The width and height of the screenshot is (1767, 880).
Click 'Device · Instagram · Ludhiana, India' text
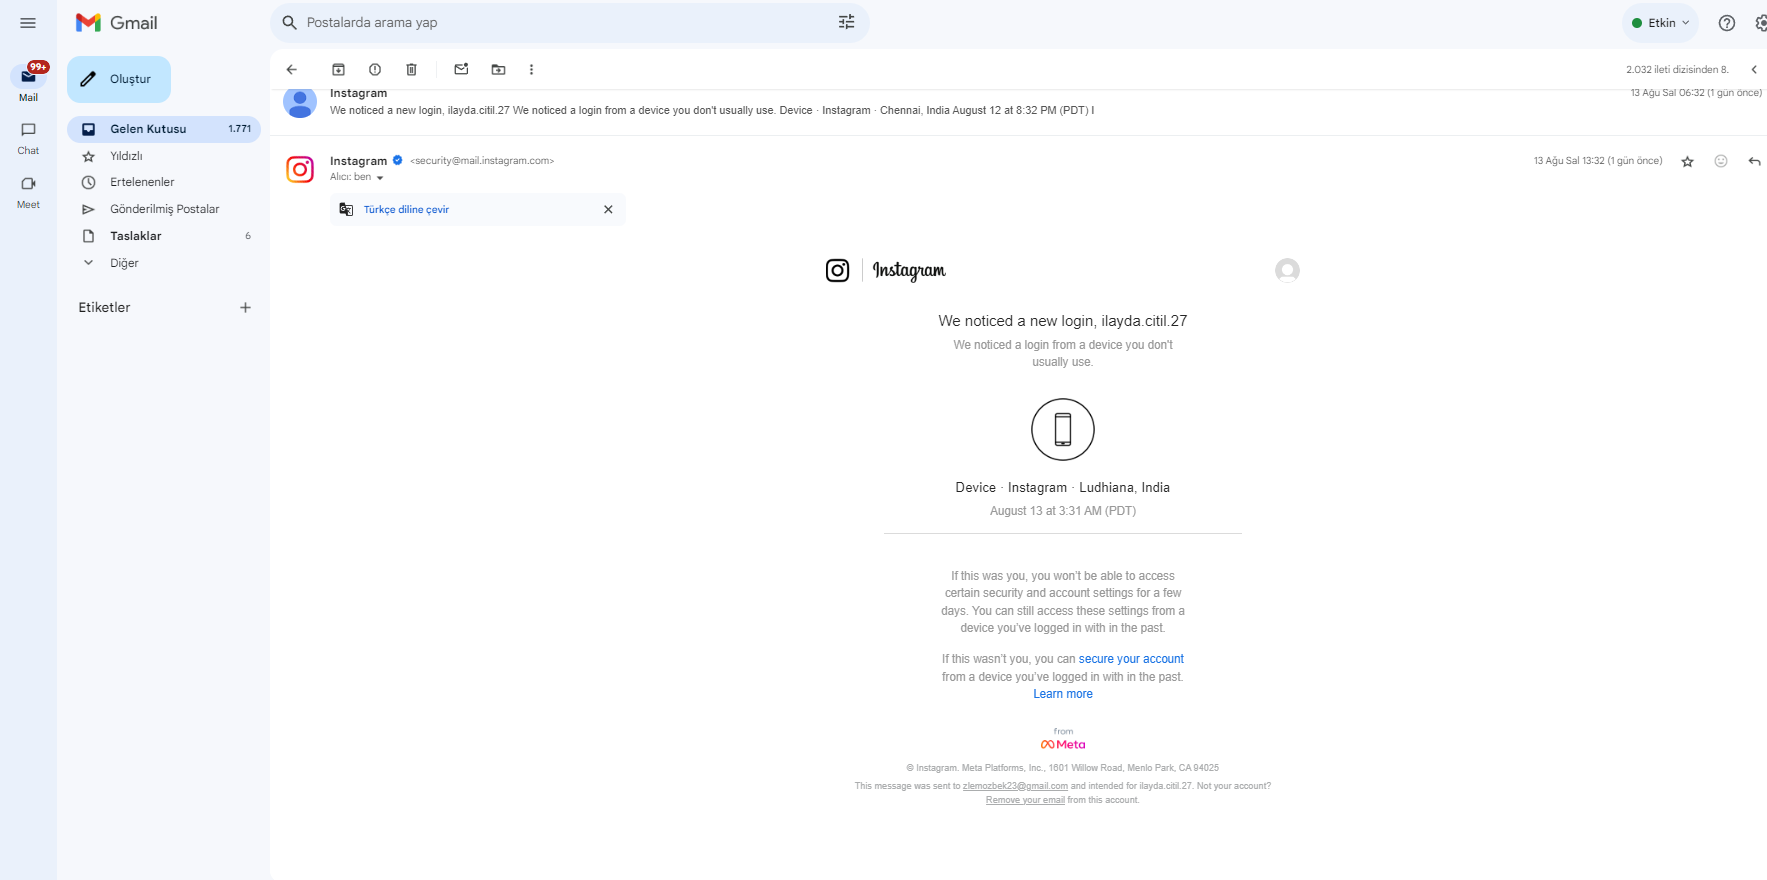click(1063, 488)
